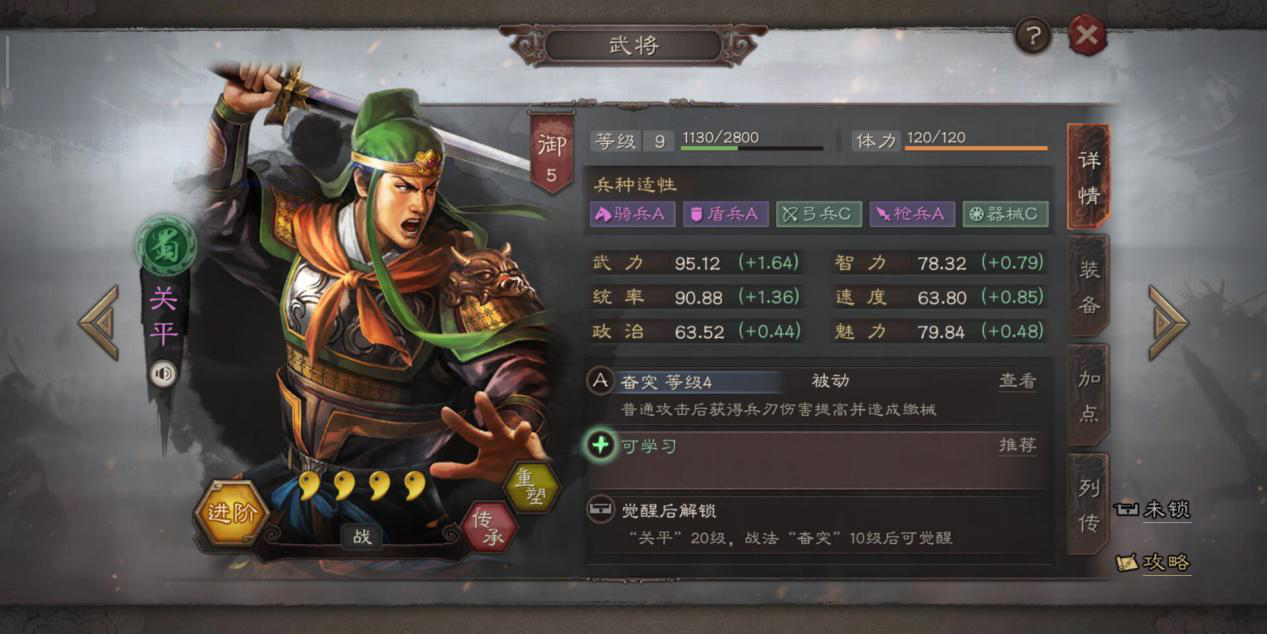Click the green plus learnable skill icon

point(600,445)
